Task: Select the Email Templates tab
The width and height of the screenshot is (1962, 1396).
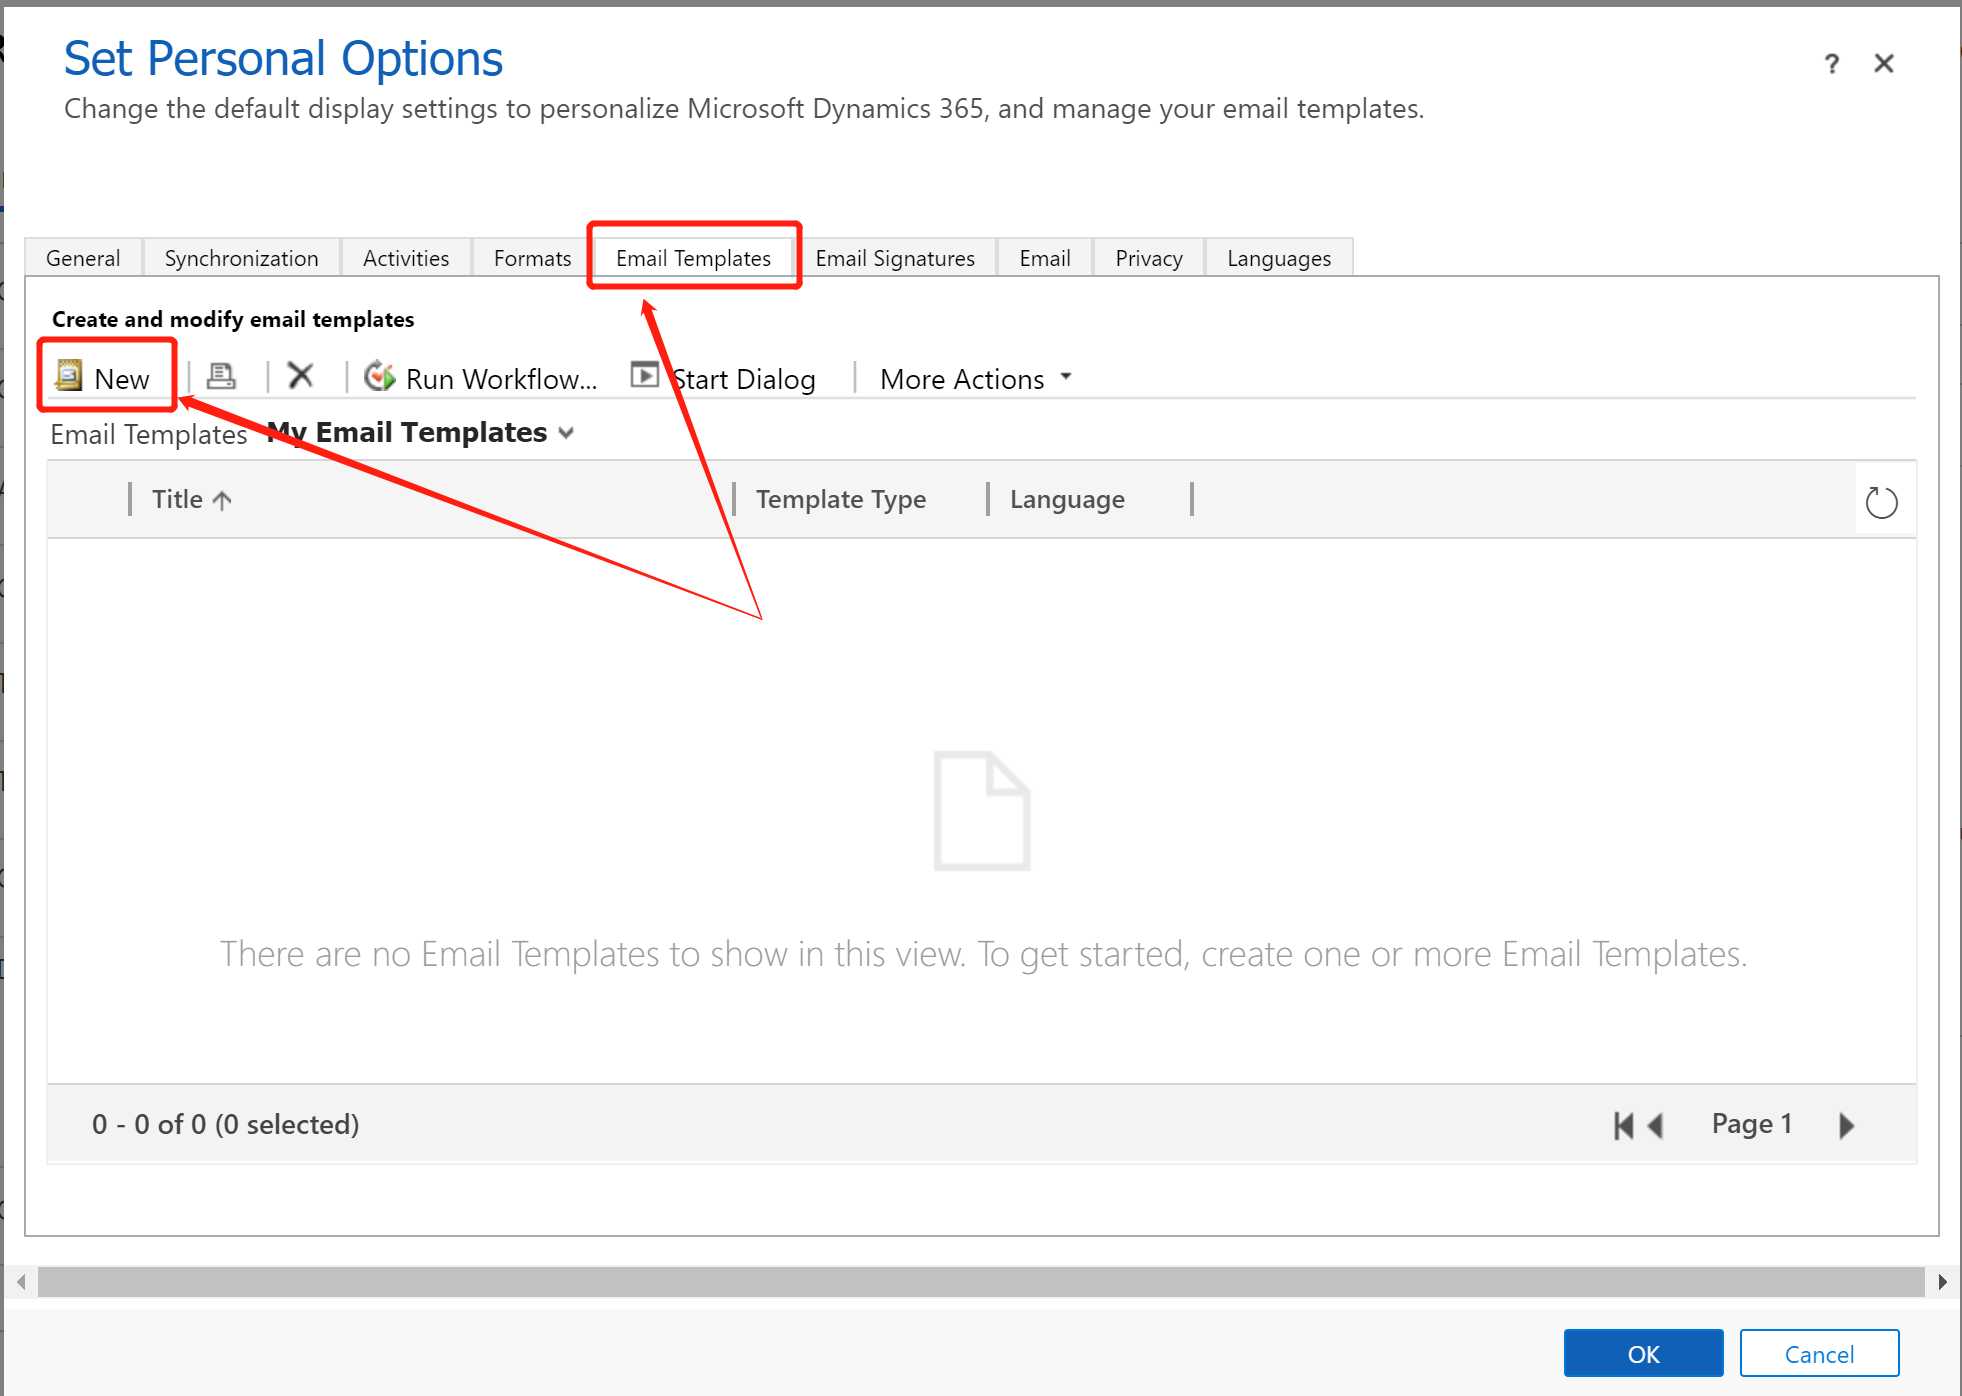Action: pyautogui.click(x=694, y=258)
